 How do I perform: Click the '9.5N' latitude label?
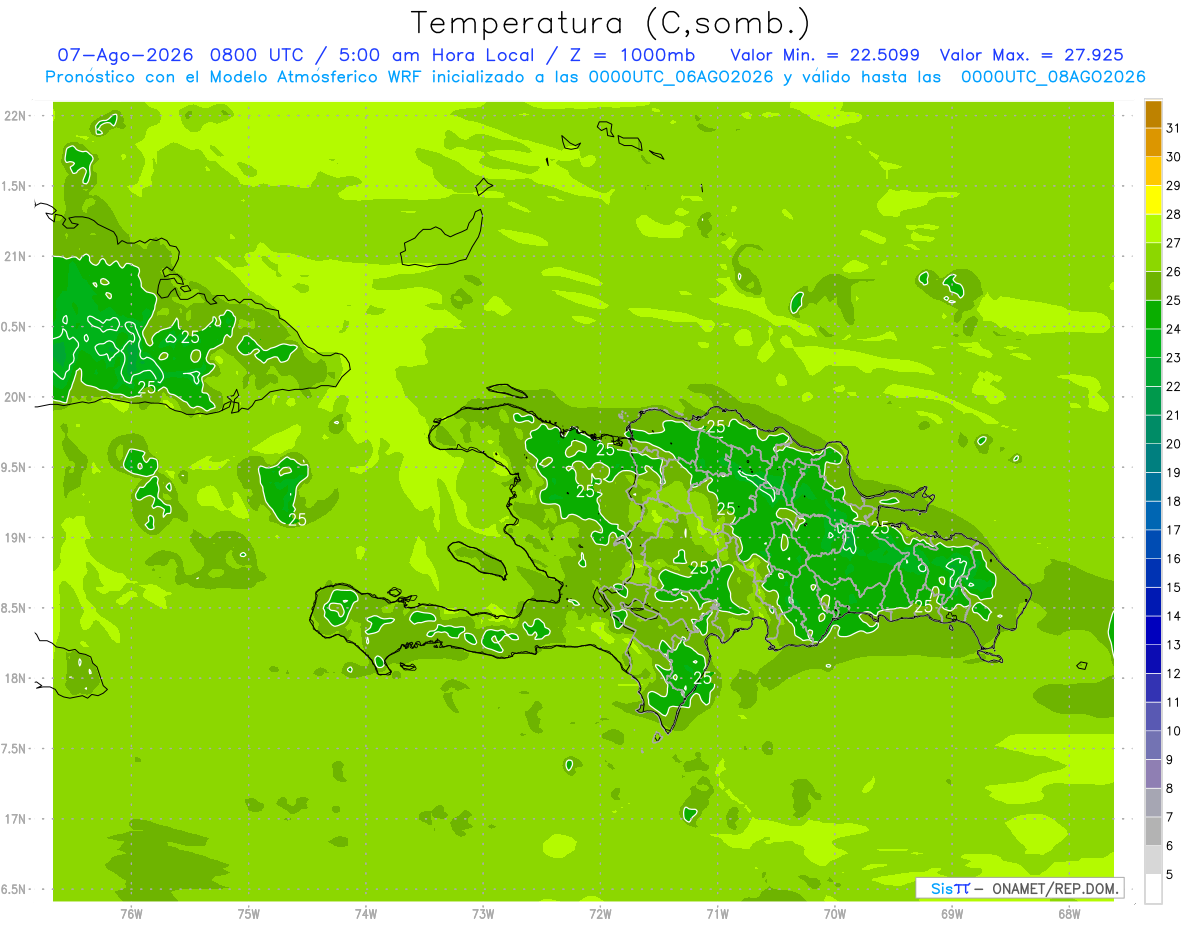[x=14, y=467]
